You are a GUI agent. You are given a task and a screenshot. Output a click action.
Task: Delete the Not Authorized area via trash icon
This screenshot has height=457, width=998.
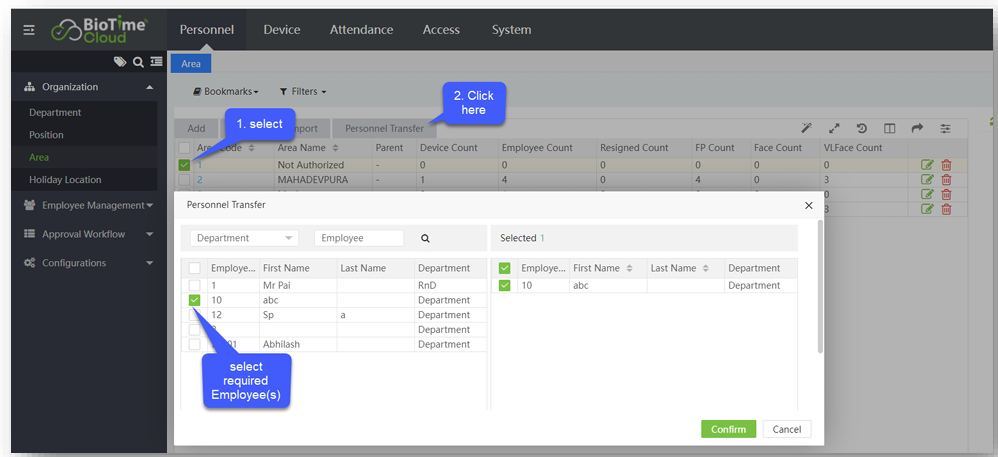[946, 165]
